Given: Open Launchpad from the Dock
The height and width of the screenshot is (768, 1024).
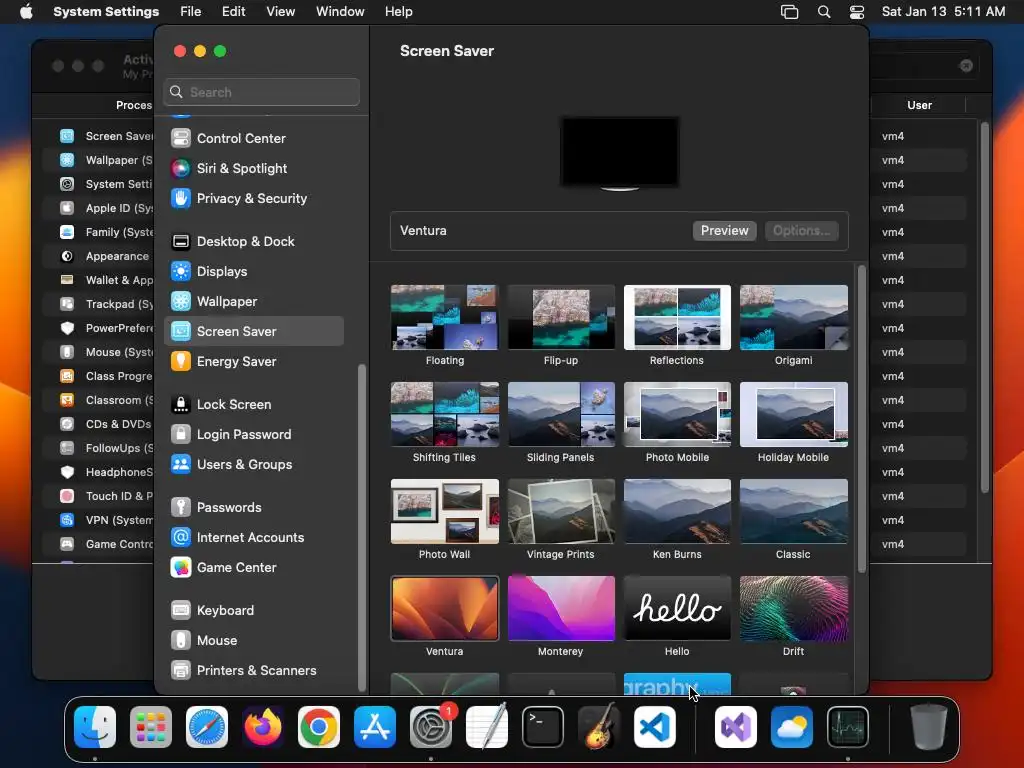Looking at the screenshot, I should click(151, 727).
